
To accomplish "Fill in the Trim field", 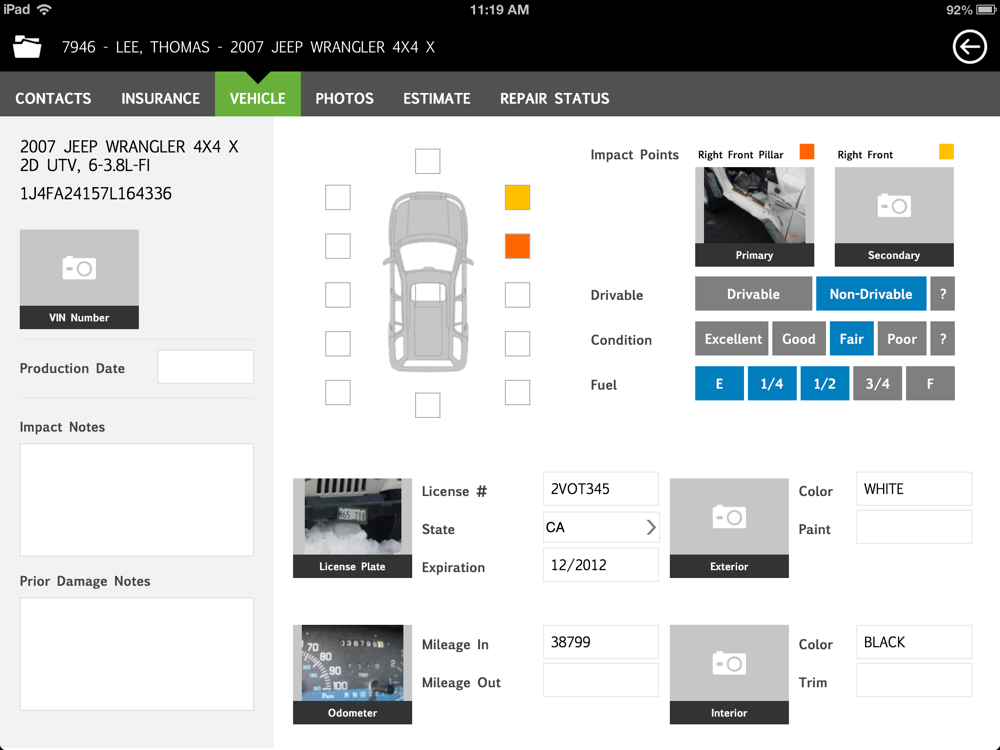I will tap(914, 680).
